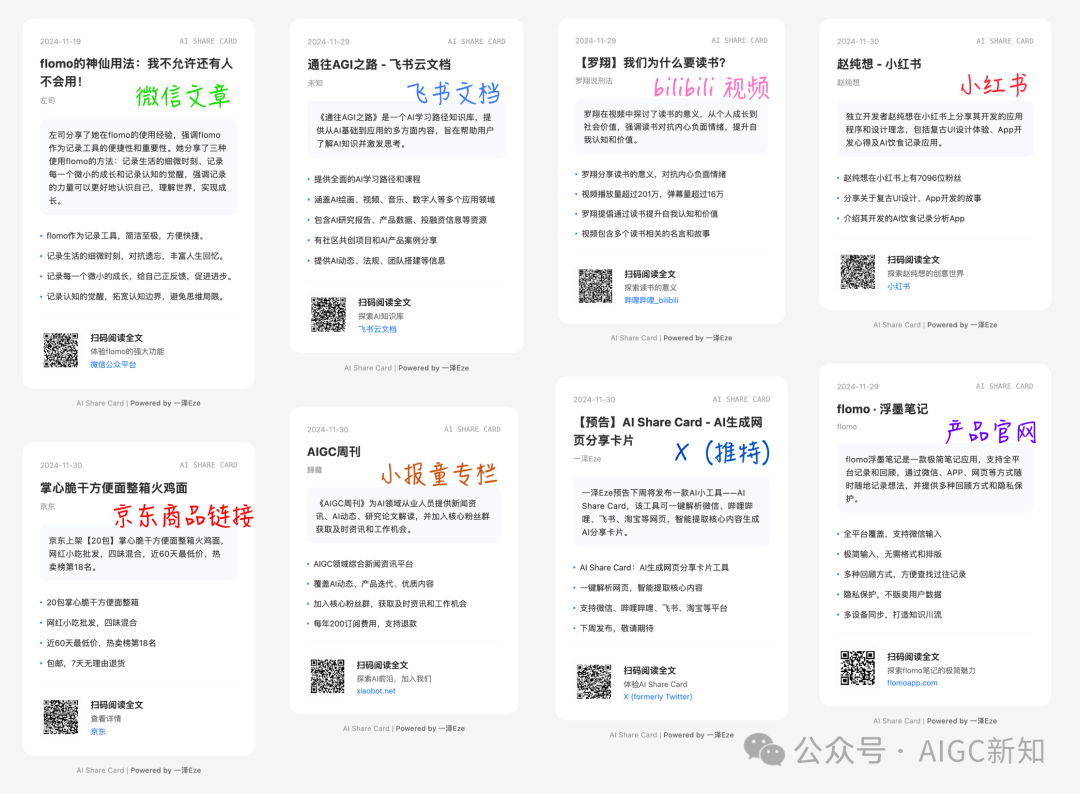Click QR code on the 罗翔 我们为什么要读书 card
The width and height of the screenshot is (1080, 794).
click(595, 286)
